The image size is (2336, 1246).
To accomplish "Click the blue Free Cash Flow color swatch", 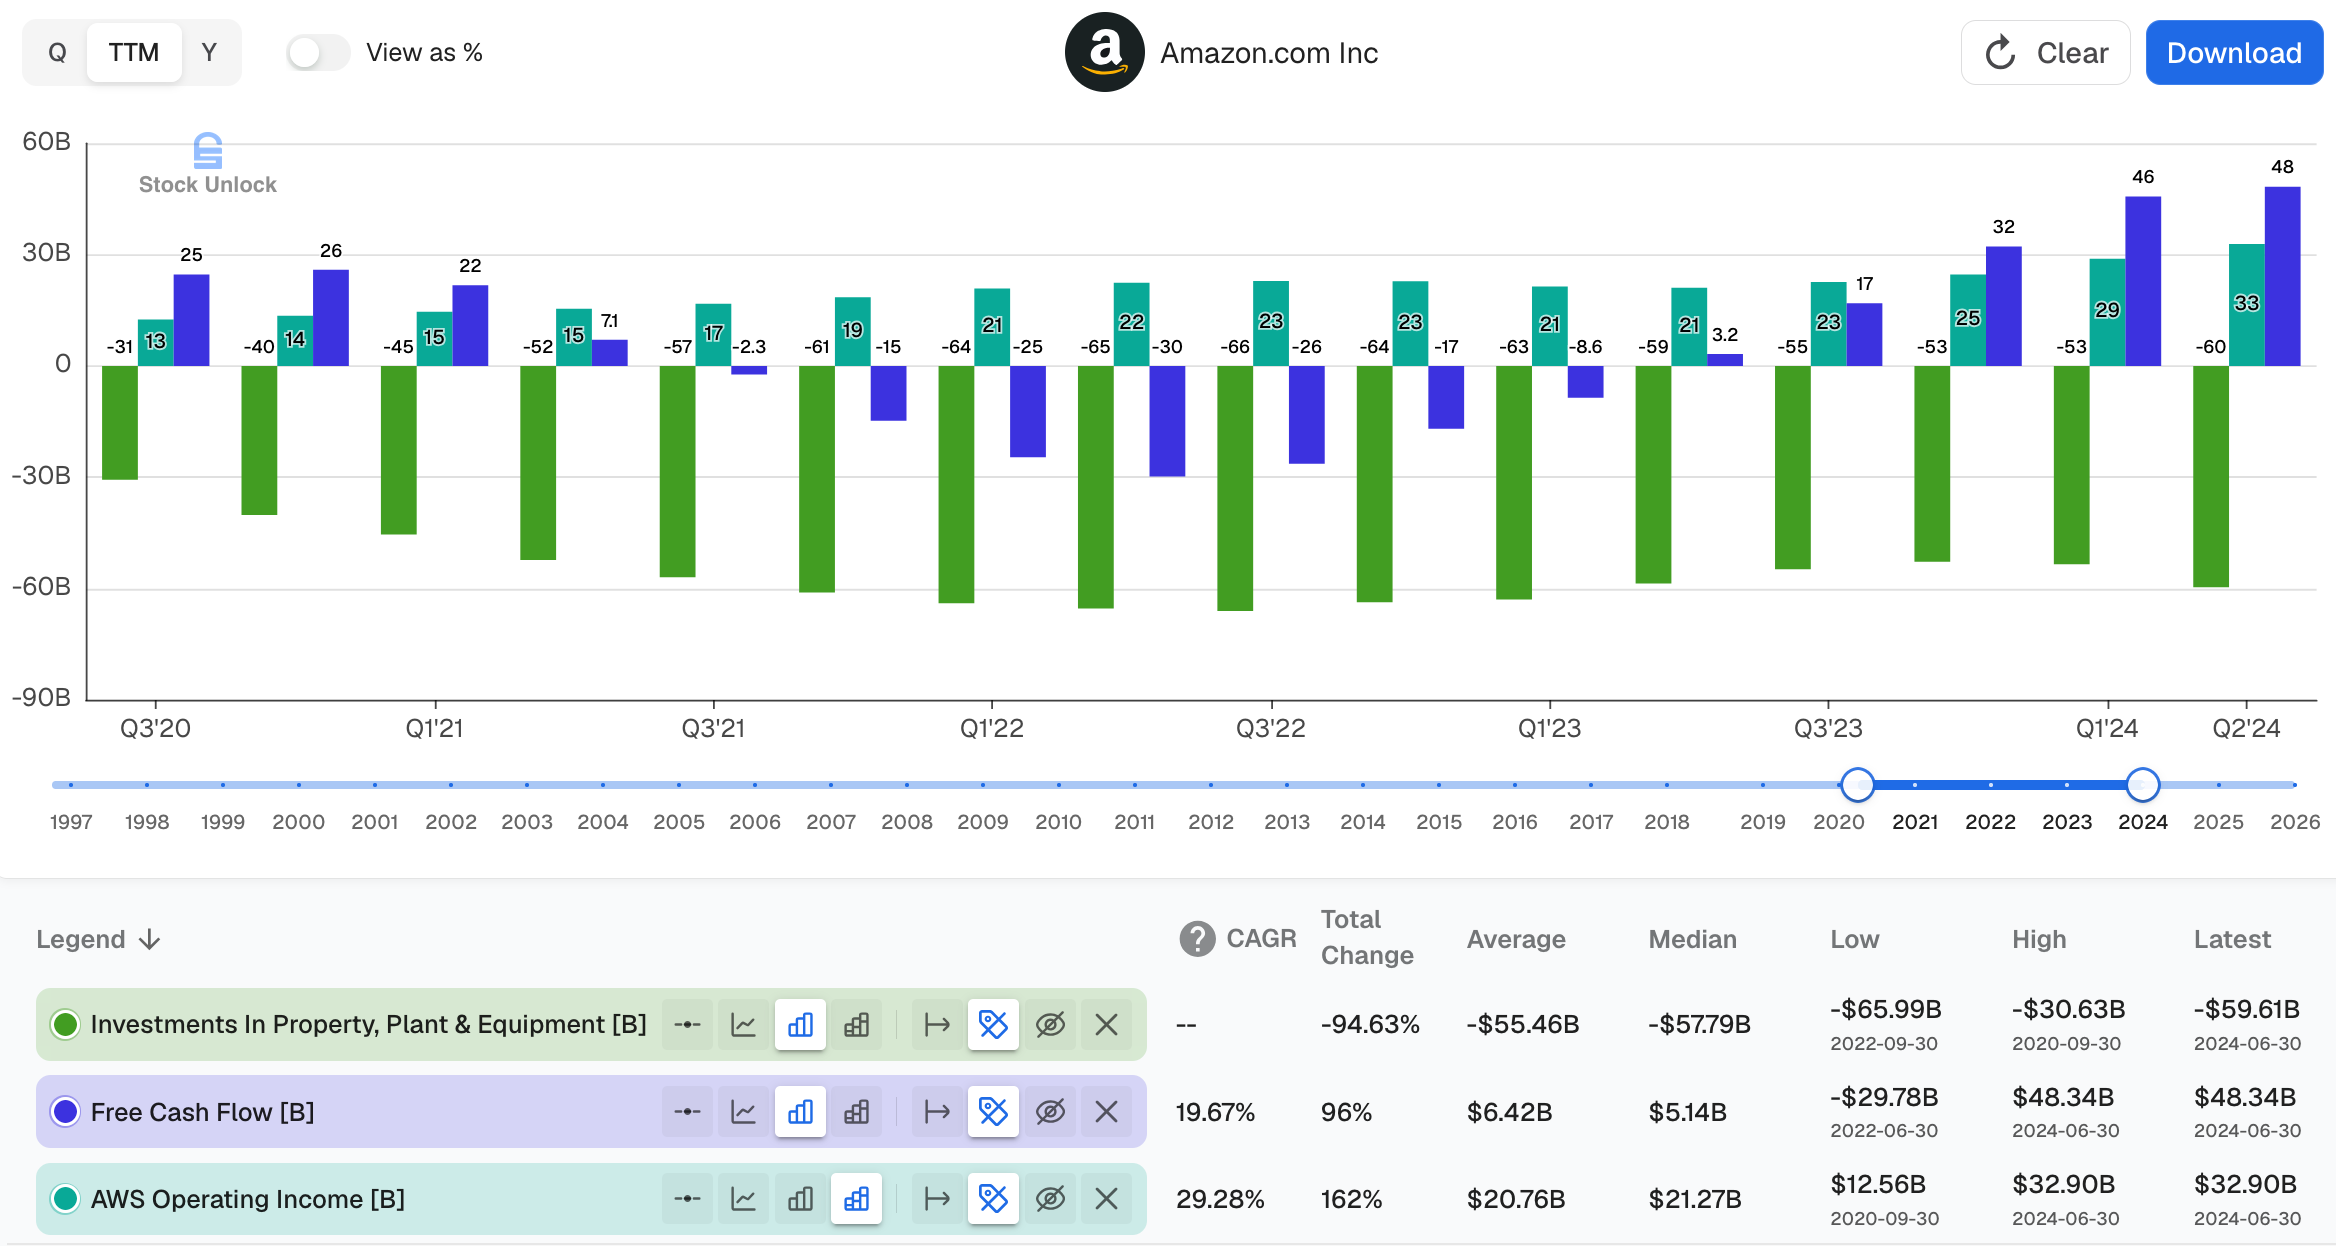I will click(65, 1111).
